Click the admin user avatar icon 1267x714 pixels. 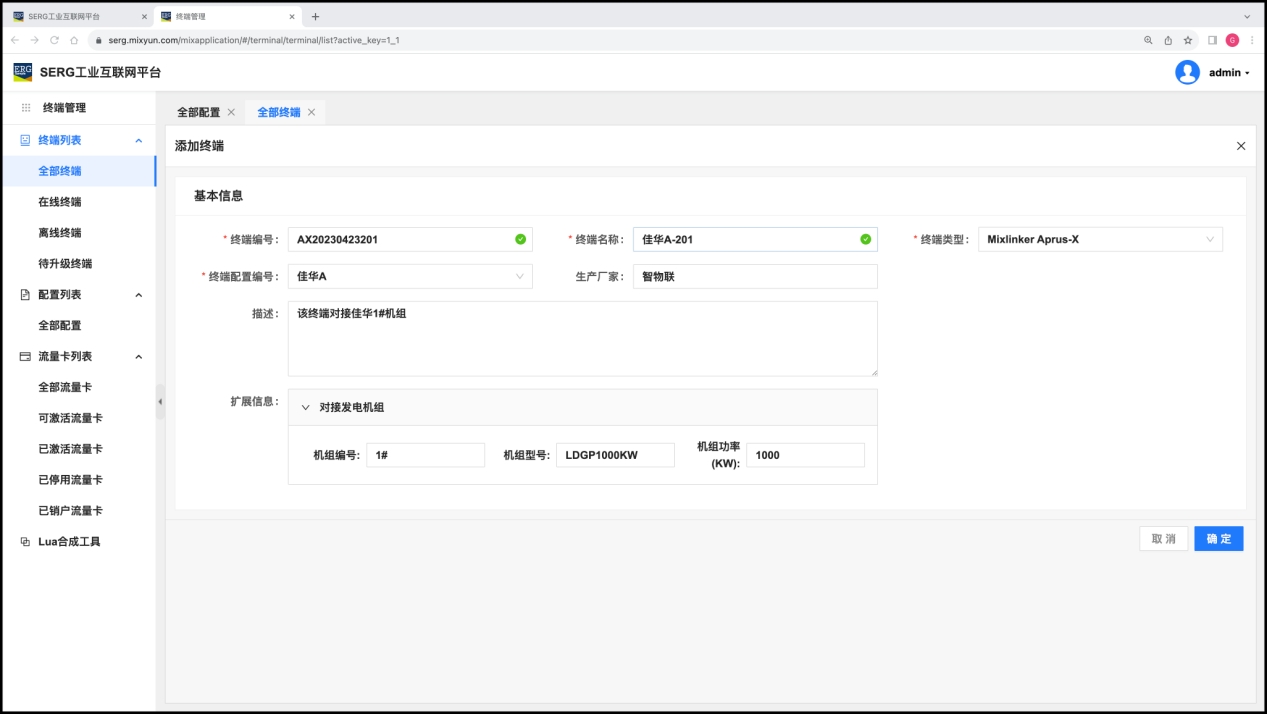pos(1187,72)
